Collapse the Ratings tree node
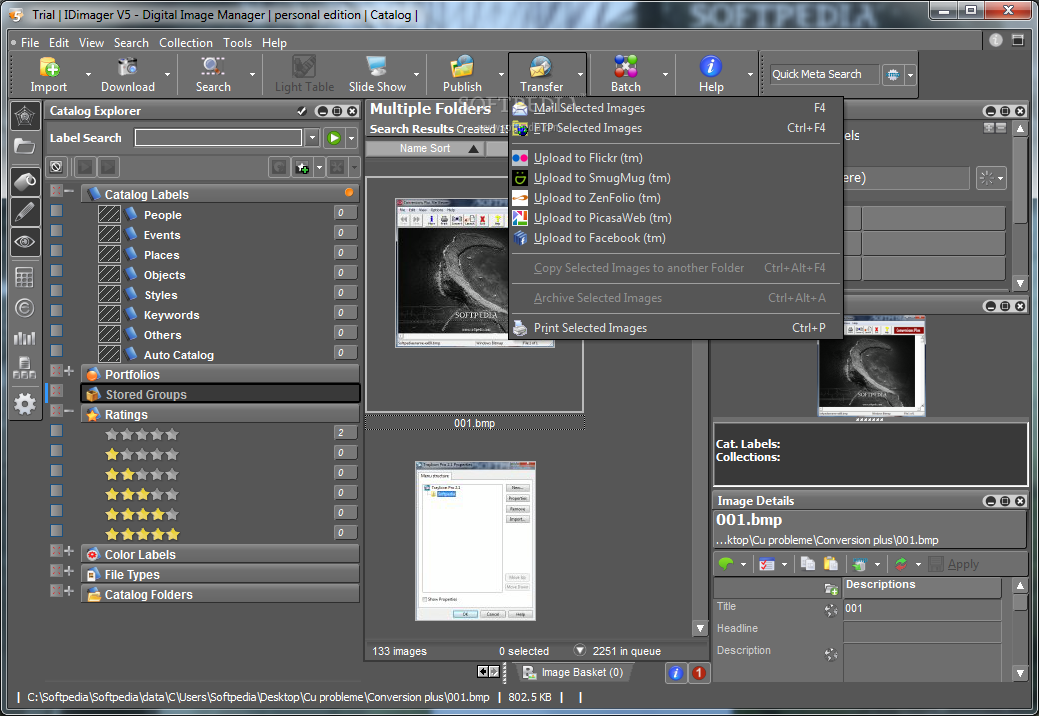Screen dimensions: 1039x716 pos(69,411)
